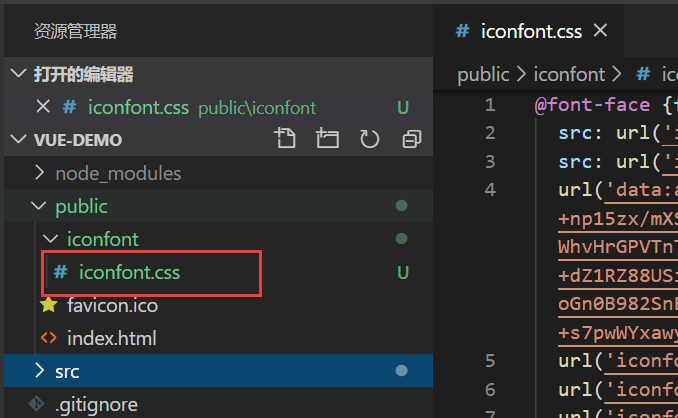This screenshot has height=418, width=678.
Task: Open iconfont.css in the file tree
Action: [130, 272]
